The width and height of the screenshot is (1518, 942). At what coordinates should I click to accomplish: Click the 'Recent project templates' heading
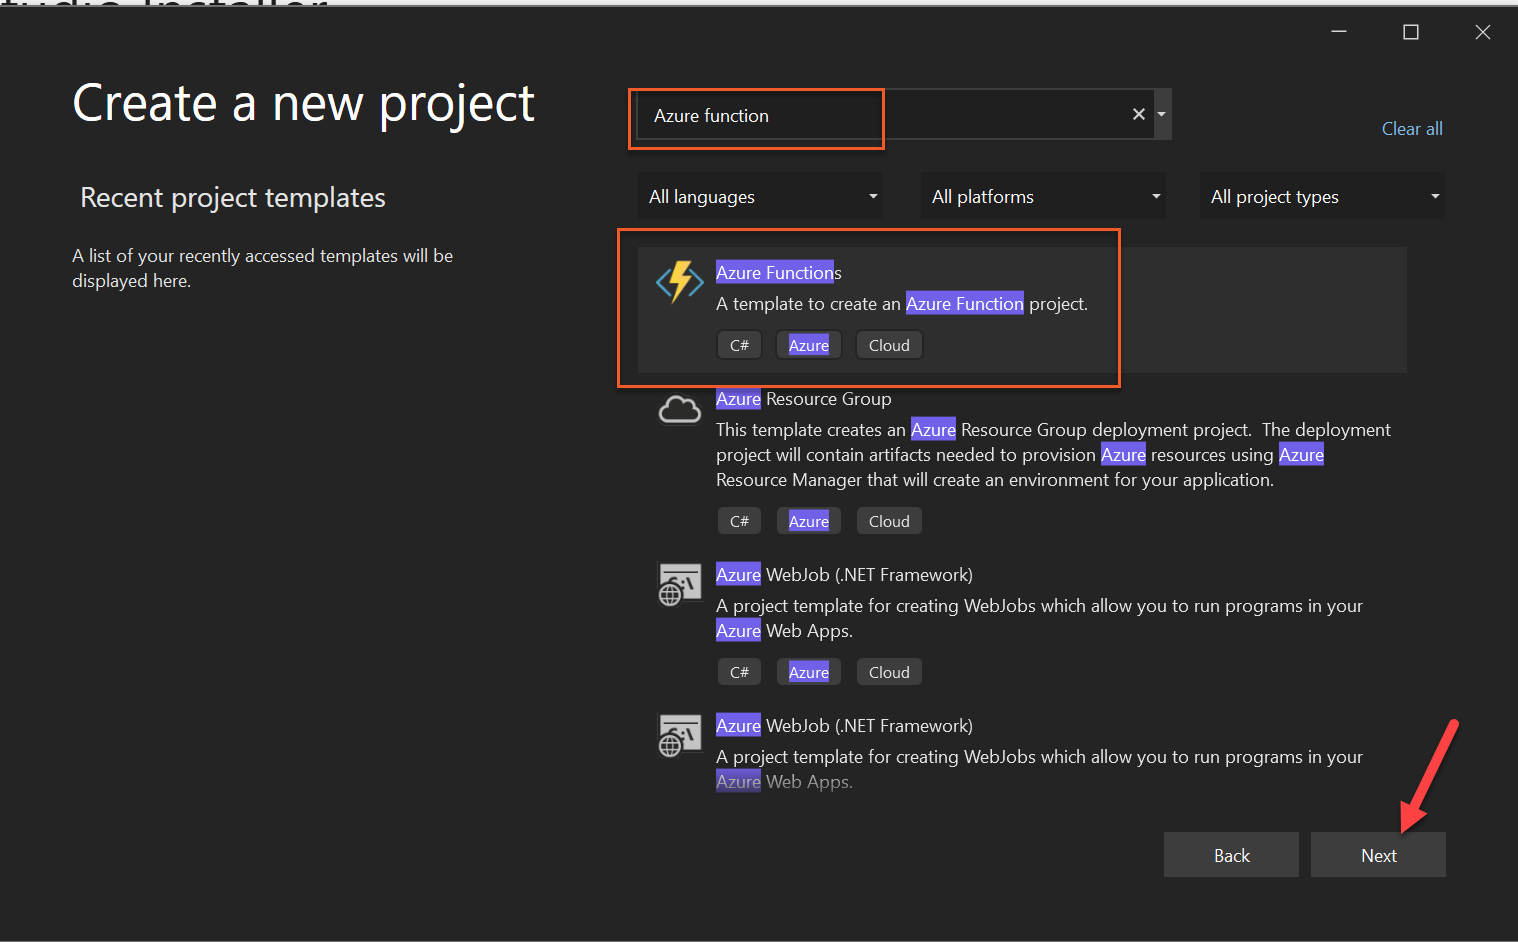(233, 197)
